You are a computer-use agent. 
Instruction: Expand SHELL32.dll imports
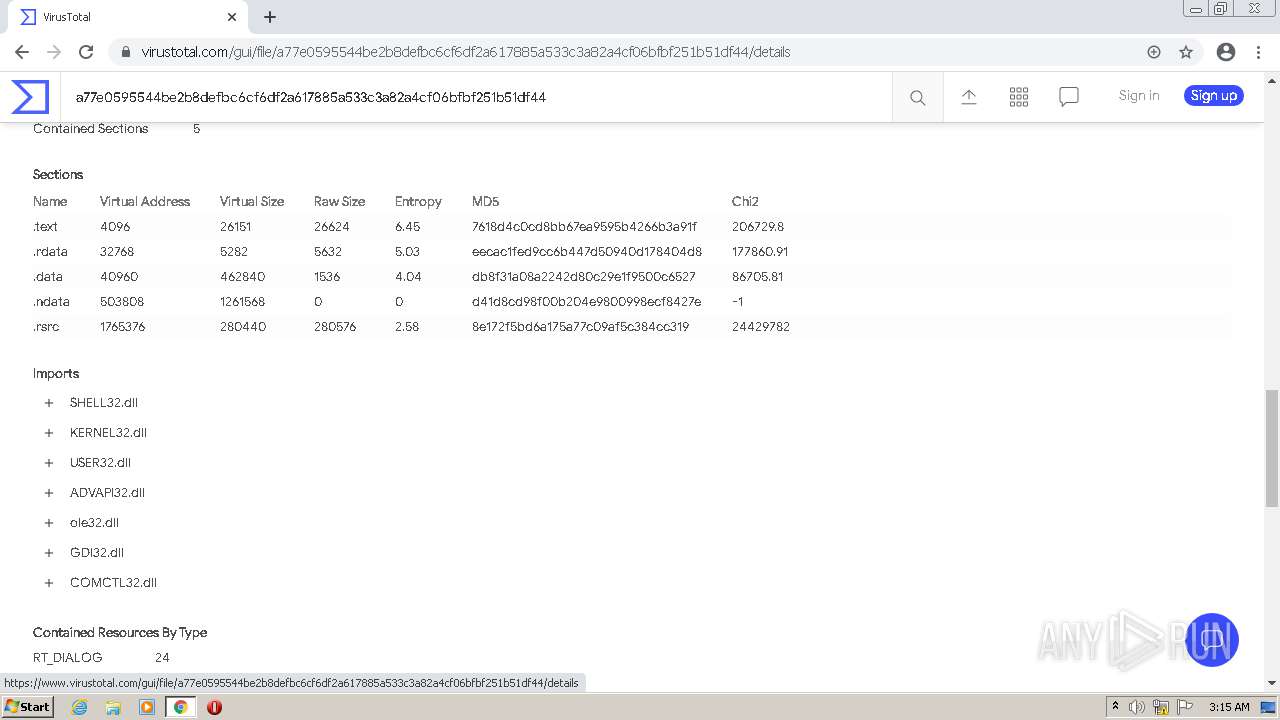pos(49,403)
